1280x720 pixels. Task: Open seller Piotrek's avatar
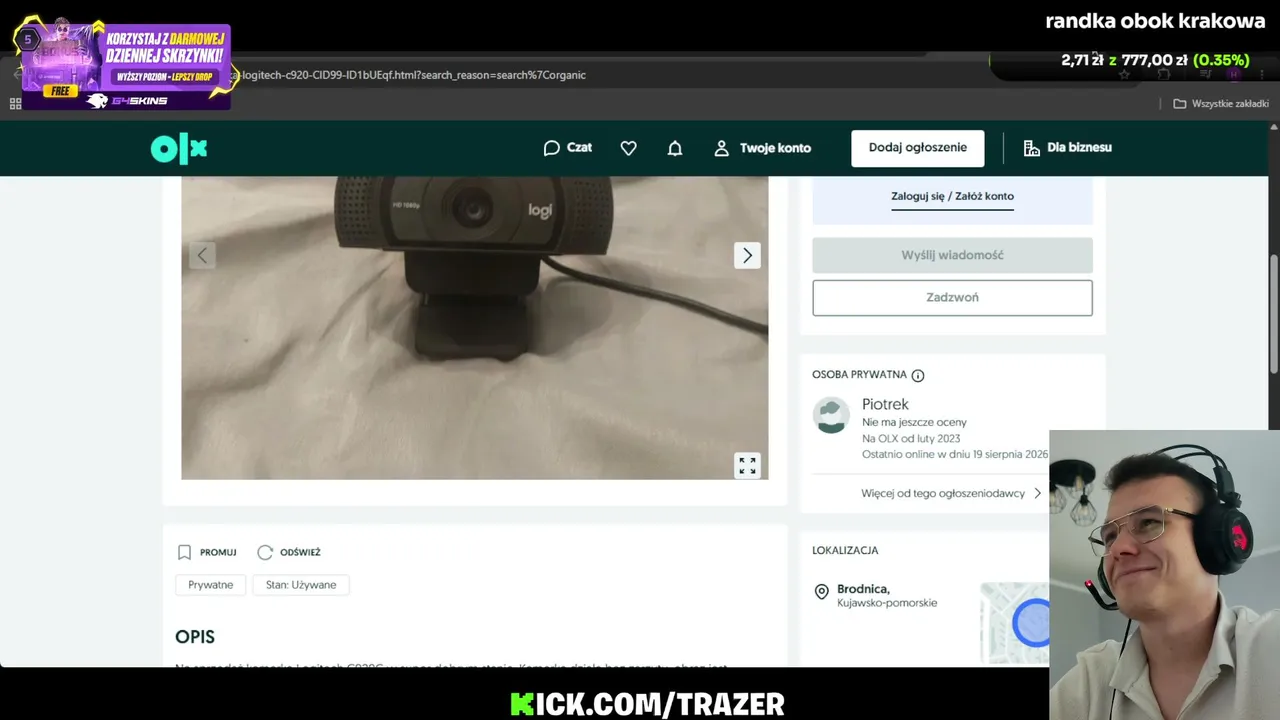(831, 415)
